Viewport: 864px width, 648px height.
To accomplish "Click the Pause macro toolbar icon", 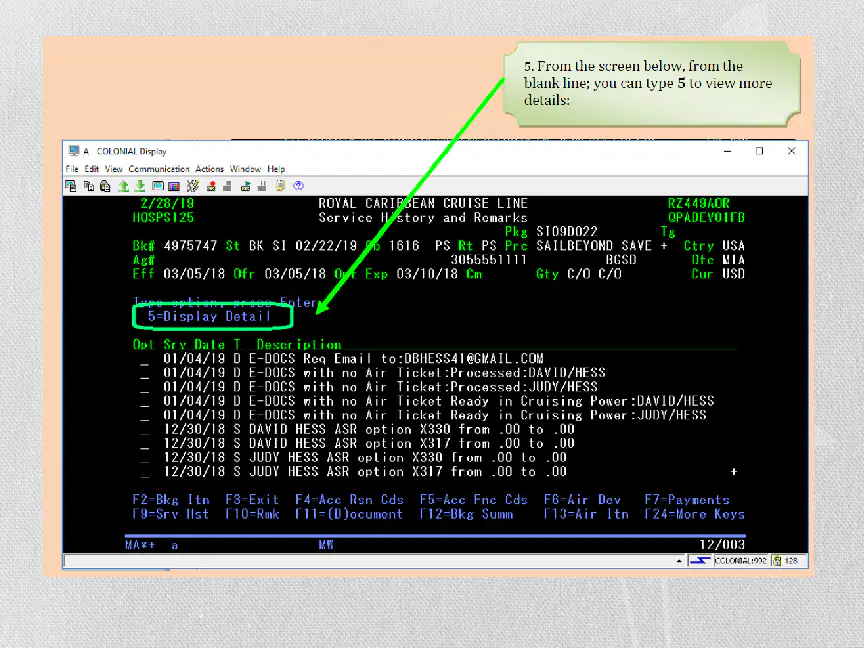I will [262, 186].
